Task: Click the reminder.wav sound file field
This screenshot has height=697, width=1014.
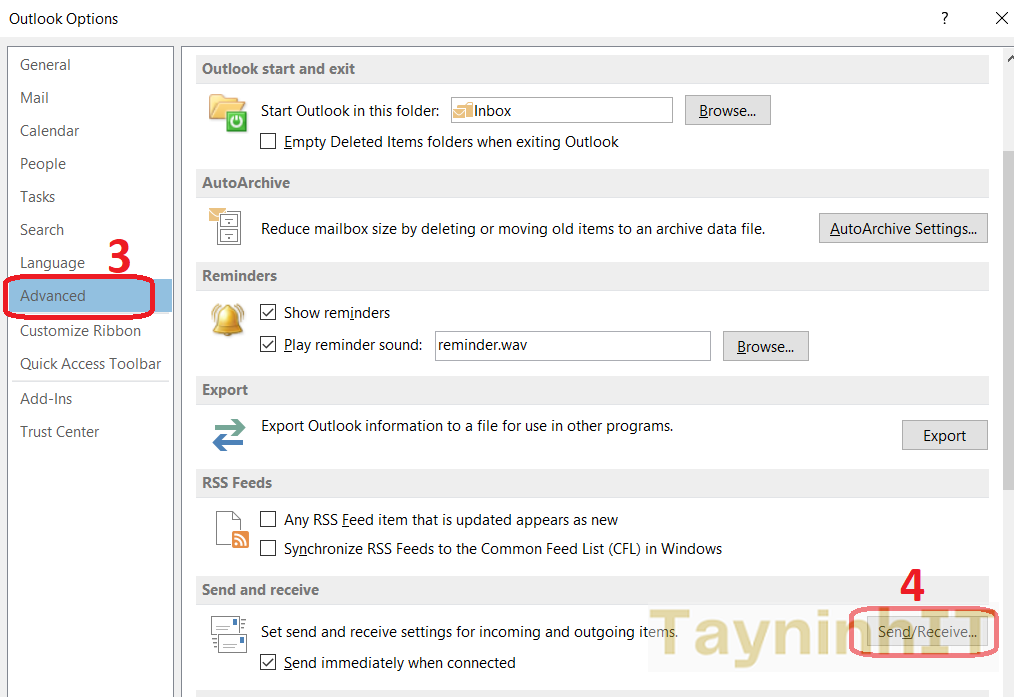Action: click(572, 346)
